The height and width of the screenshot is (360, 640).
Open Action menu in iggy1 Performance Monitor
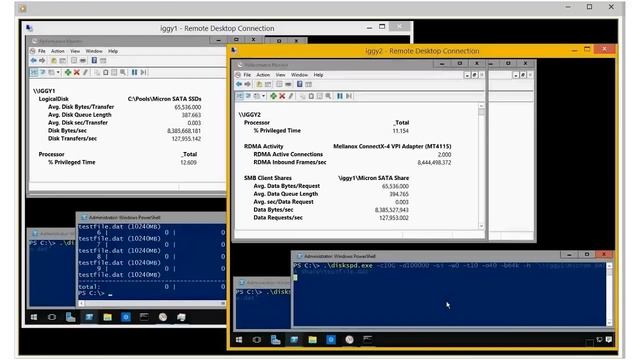58,51
